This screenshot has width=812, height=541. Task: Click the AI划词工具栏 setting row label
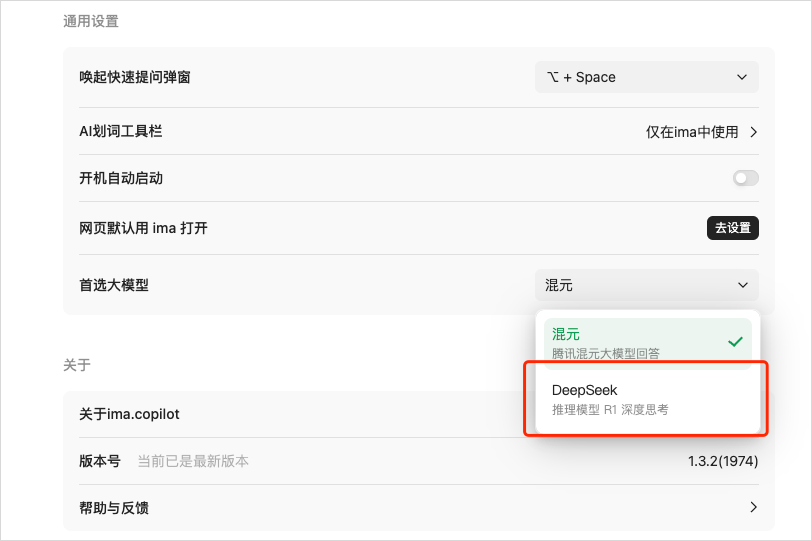[x=121, y=131]
